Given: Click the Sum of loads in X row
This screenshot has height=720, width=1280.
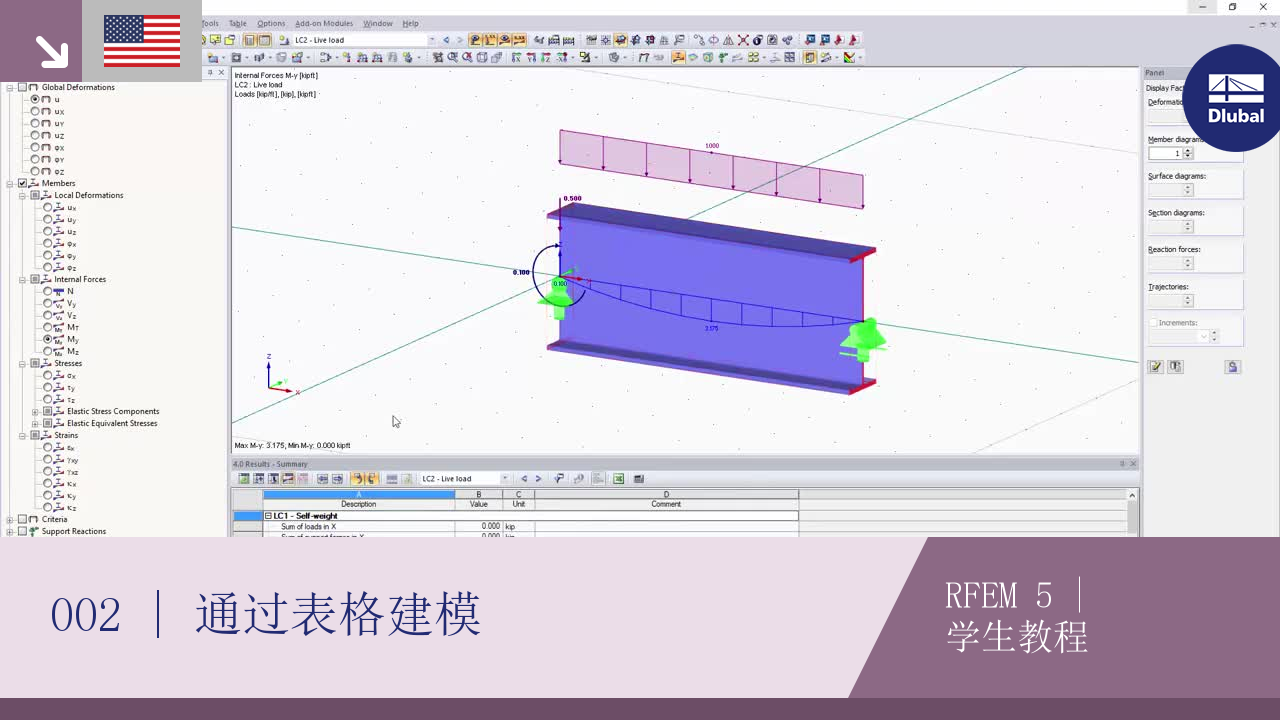Looking at the screenshot, I should (531, 526).
